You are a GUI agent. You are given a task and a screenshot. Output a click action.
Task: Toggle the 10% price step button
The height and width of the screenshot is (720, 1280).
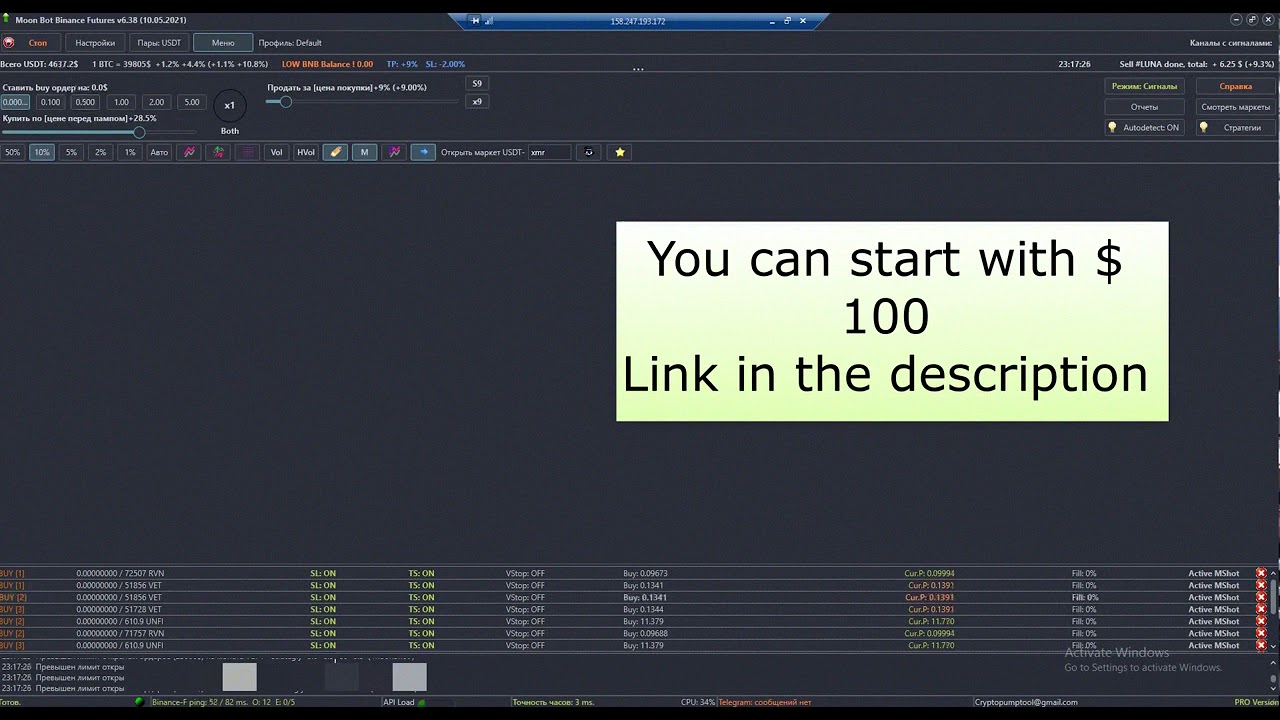click(x=41, y=152)
